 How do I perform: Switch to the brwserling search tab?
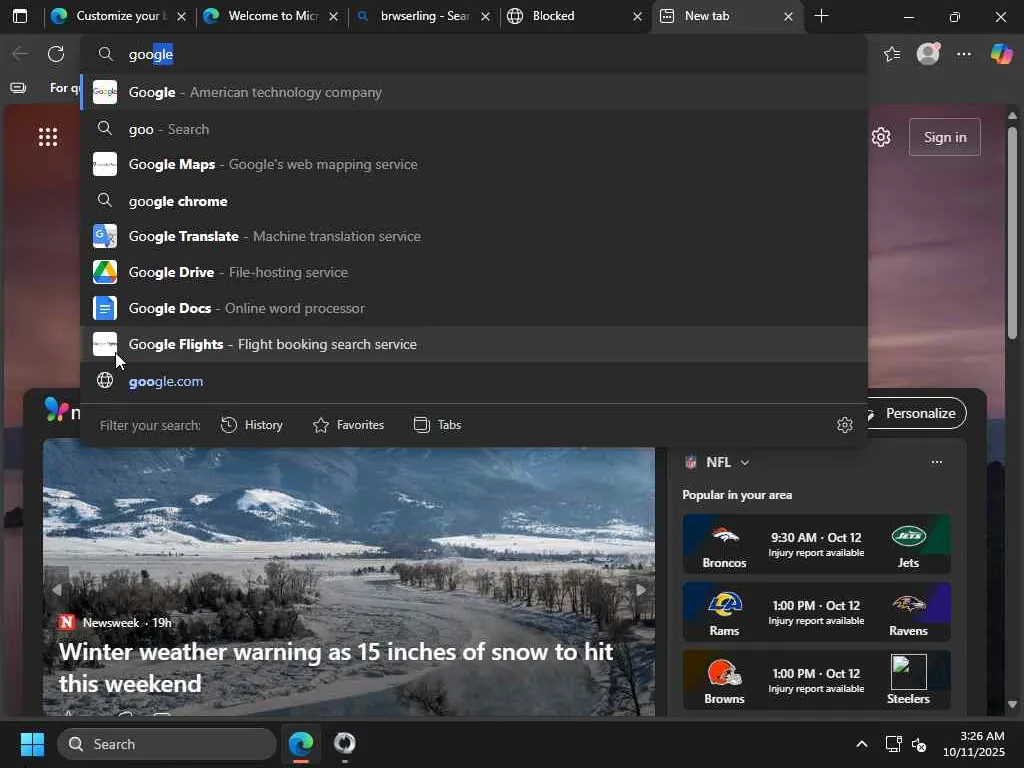(423, 16)
